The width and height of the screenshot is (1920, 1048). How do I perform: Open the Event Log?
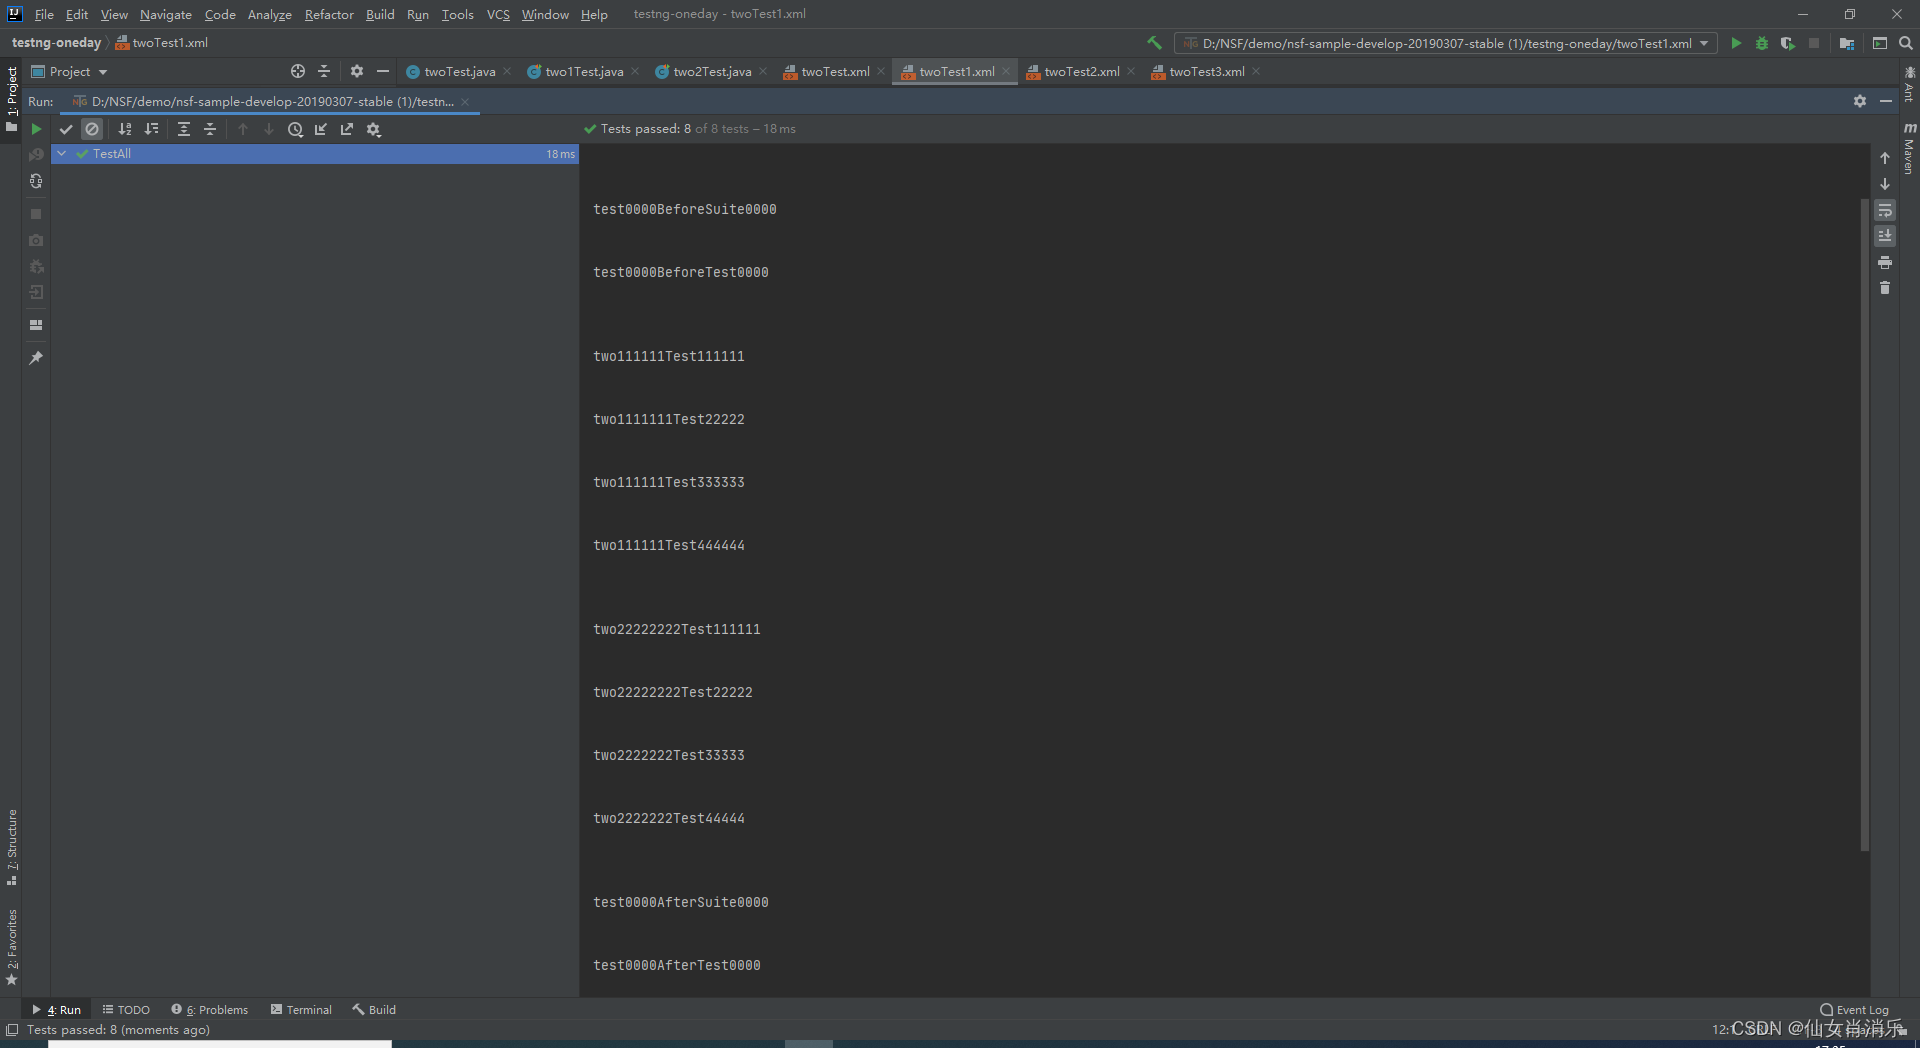pyautogui.click(x=1855, y=1010)
